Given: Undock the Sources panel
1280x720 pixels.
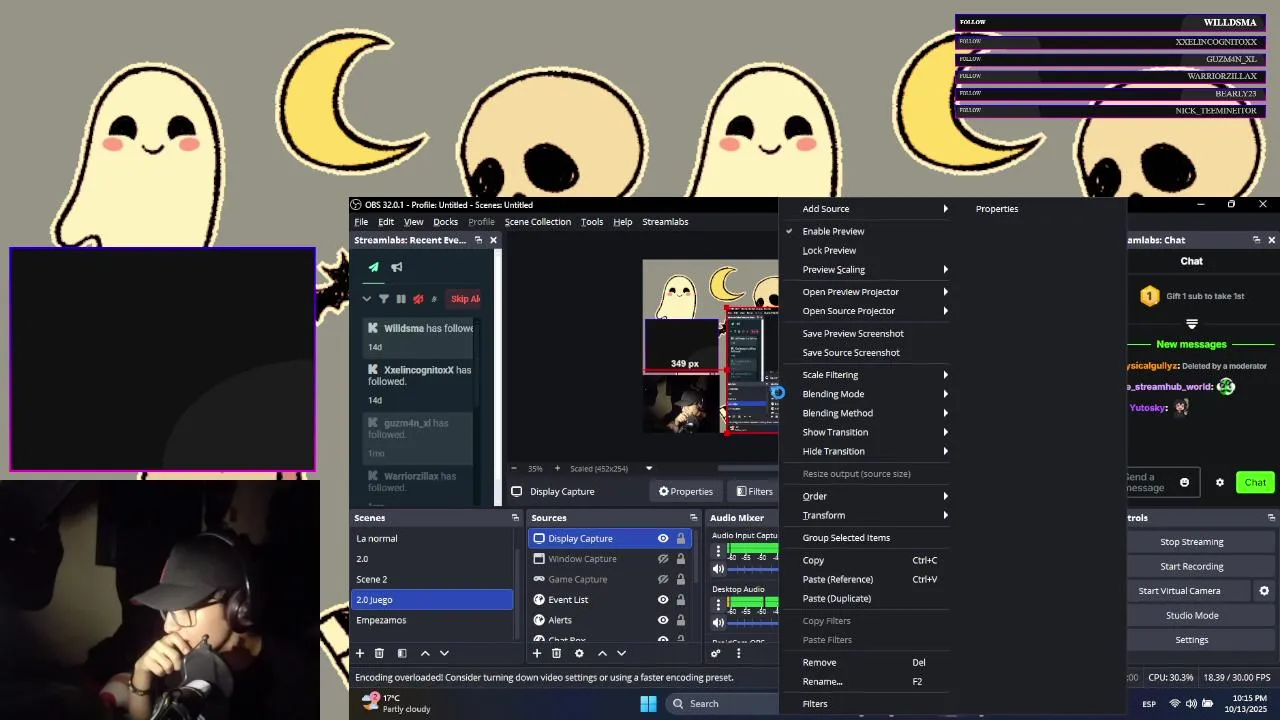Looking at the screenshot, I should (x=694, y=518).
